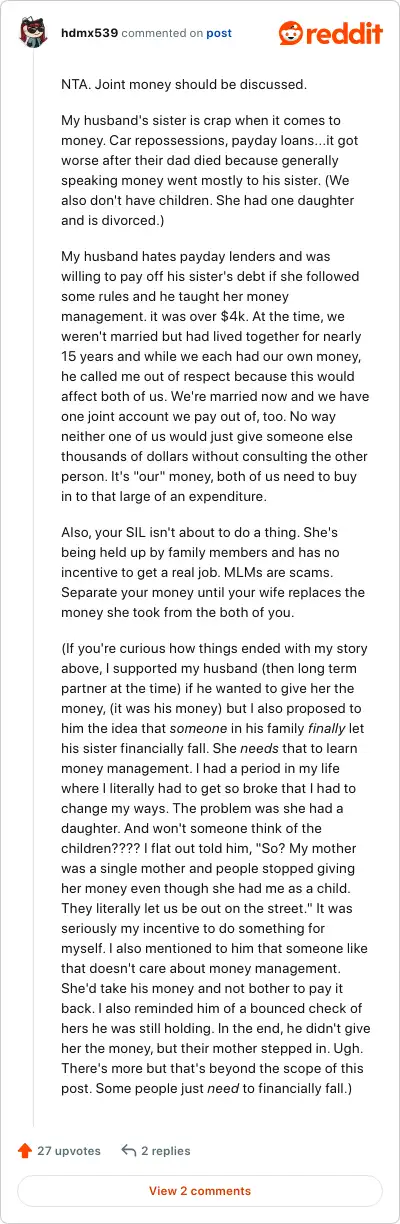Viewport: 400px width, 1224px height.
Task: Click the hdmx539 user avatar
Action: [33, 33]
